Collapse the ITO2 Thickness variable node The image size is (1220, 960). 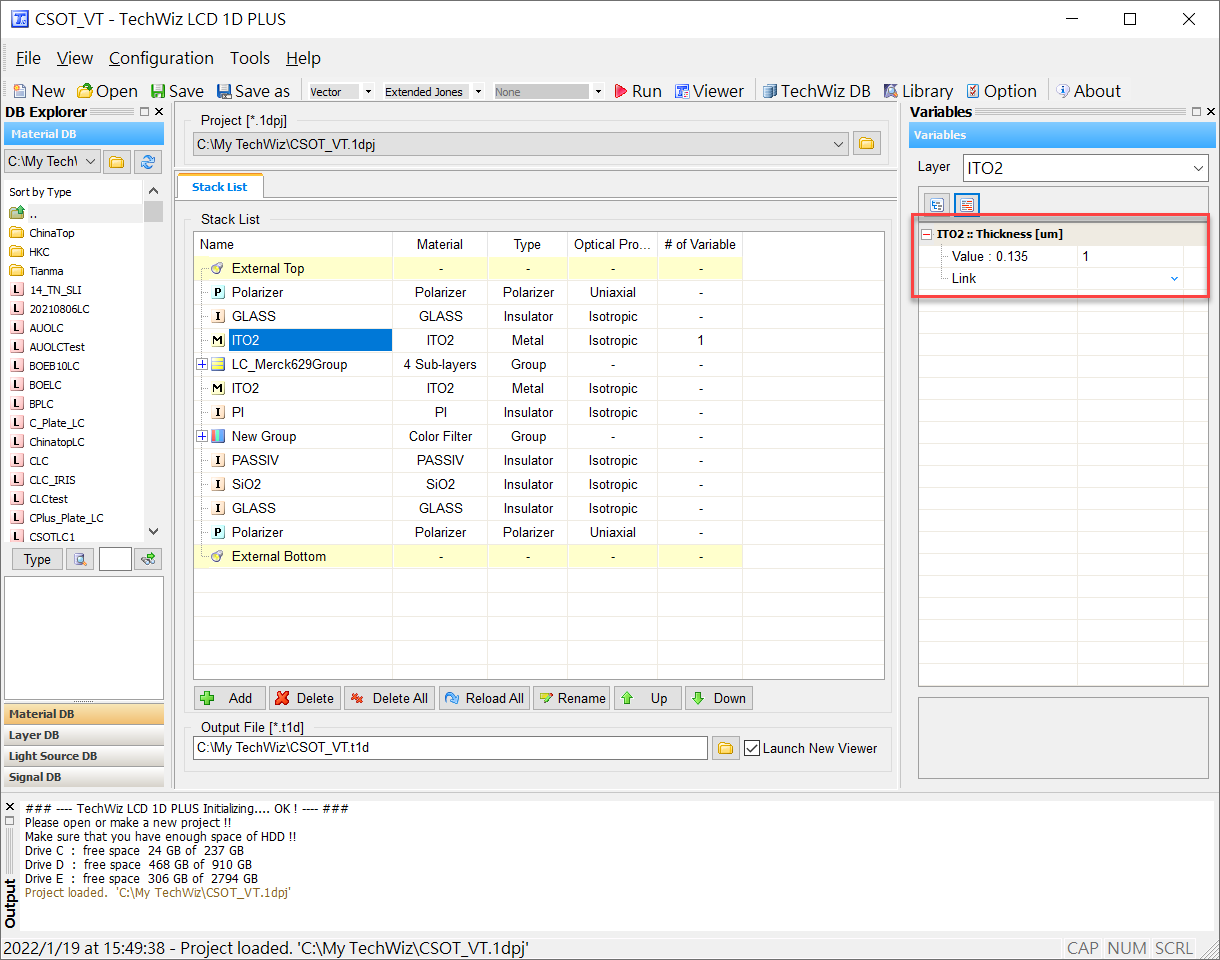click(x=927, y=234)
